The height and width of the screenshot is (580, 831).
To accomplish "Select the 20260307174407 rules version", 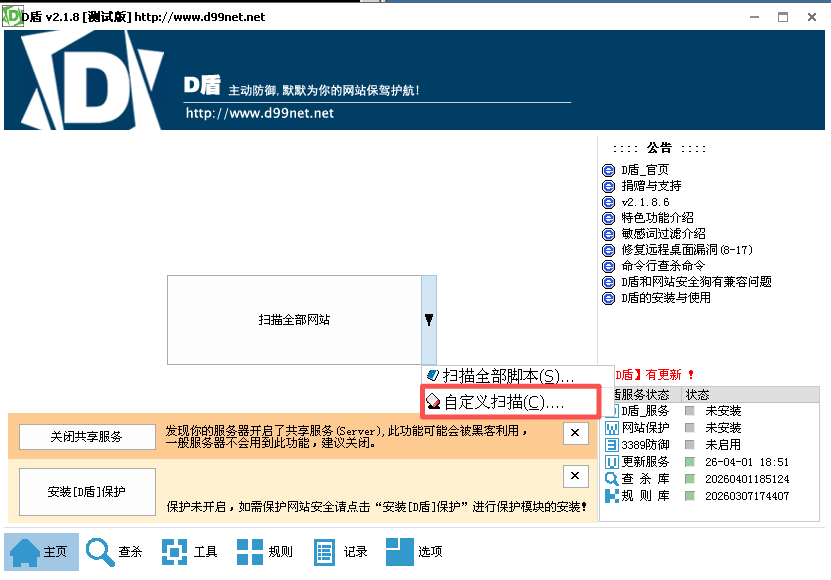I will coord(747,496).
